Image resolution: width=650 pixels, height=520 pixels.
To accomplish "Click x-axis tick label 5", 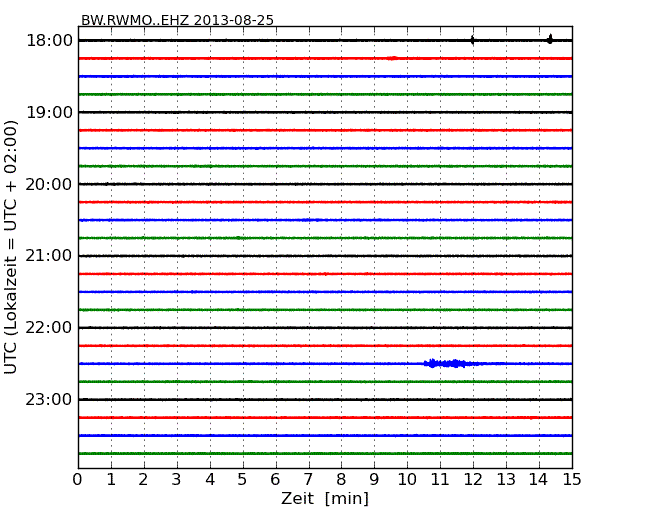I will click(243, 480).
